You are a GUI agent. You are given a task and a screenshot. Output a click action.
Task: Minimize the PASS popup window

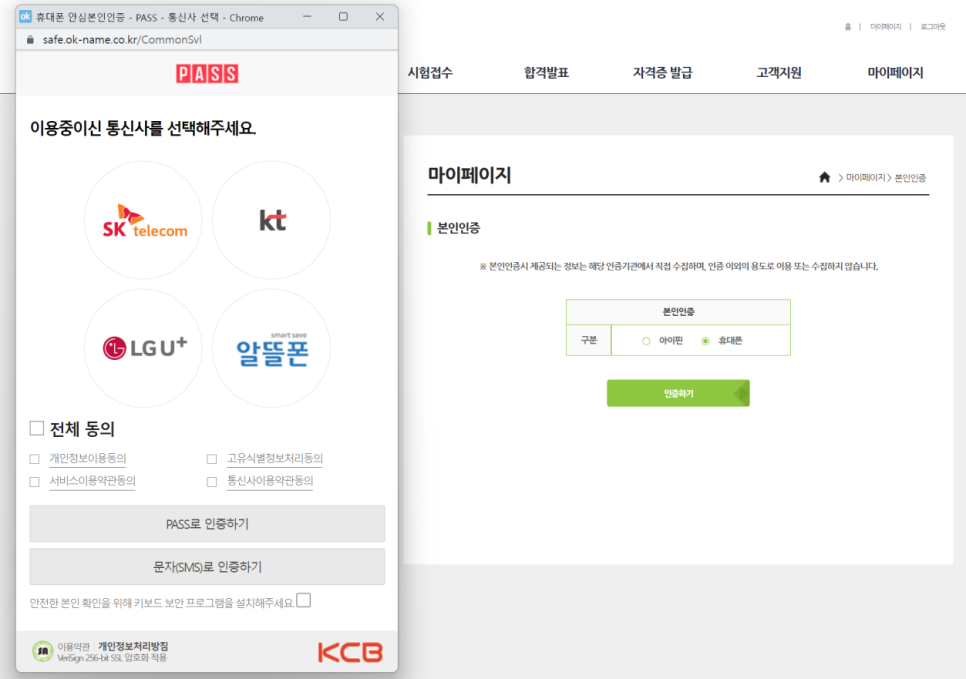[x=307, y=17]
